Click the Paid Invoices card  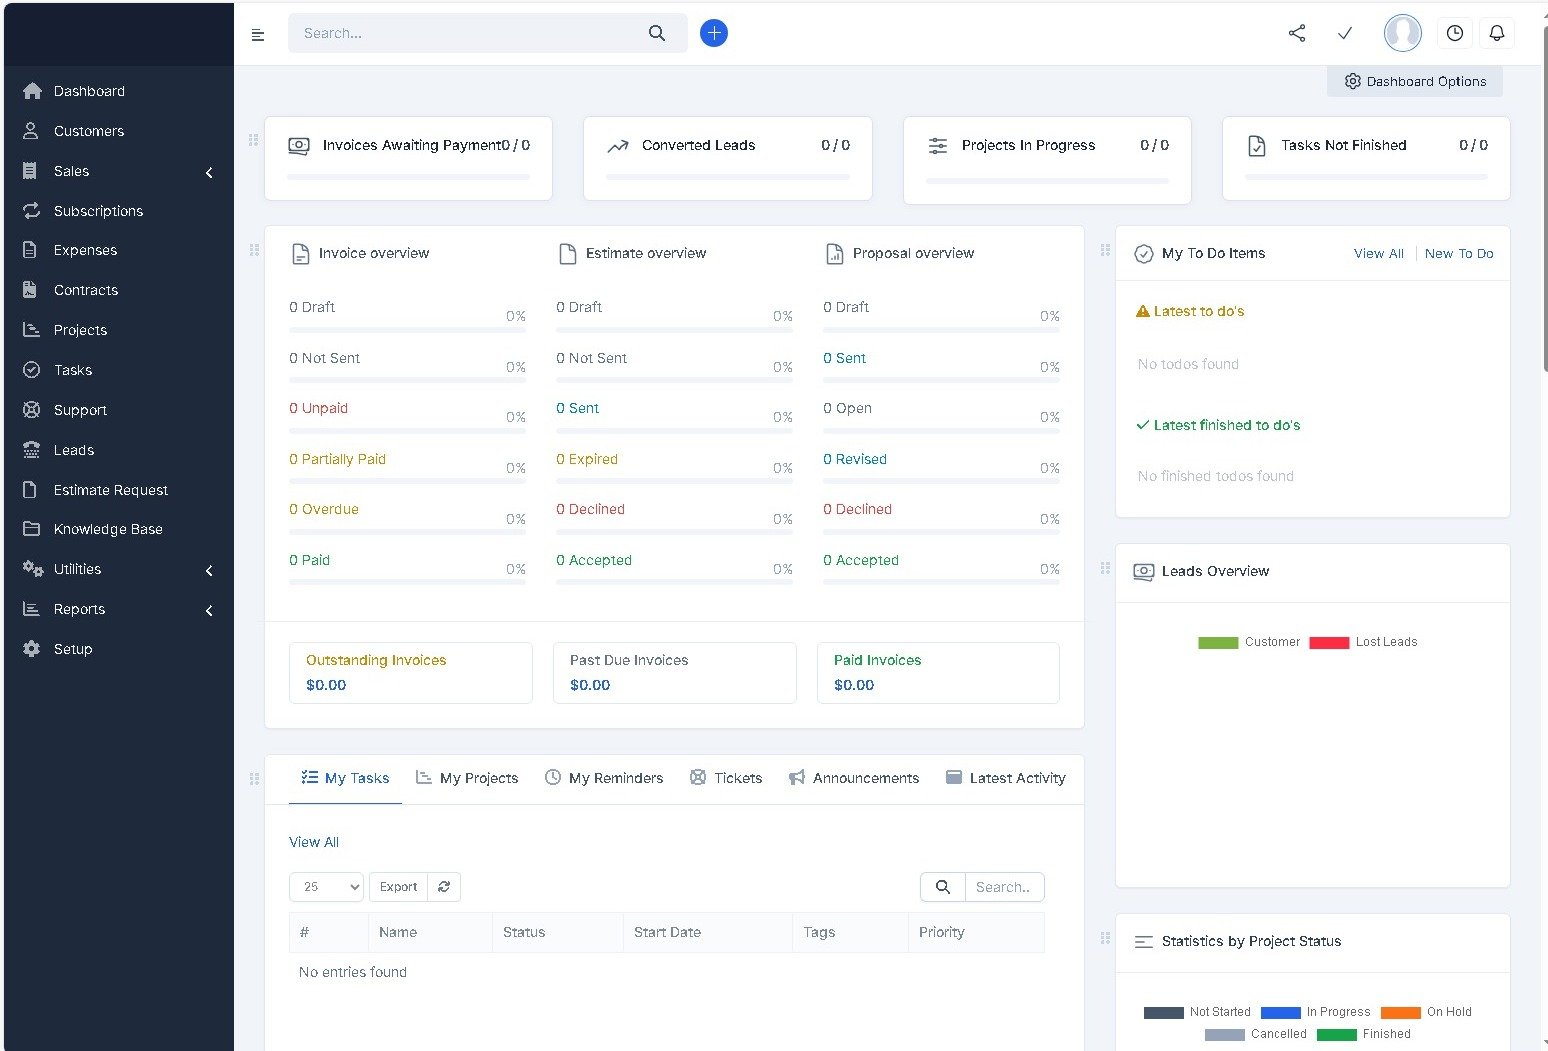(938, 673)
